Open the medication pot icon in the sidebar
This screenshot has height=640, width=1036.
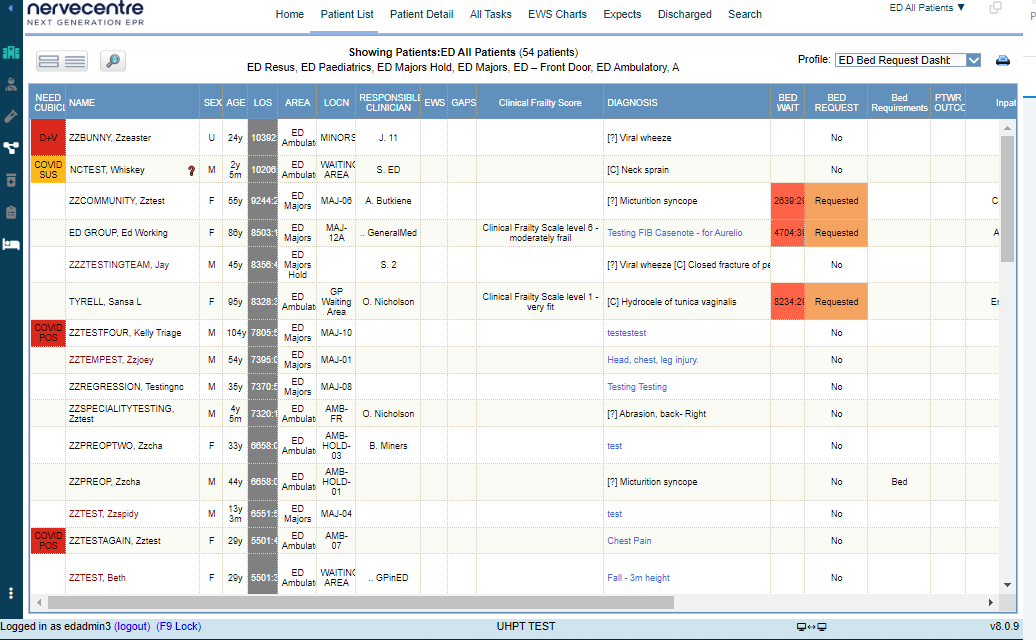pos(11,180)
